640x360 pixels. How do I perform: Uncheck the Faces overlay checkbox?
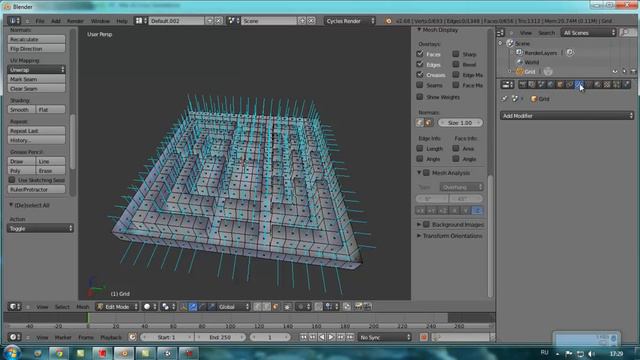[420, 54]
